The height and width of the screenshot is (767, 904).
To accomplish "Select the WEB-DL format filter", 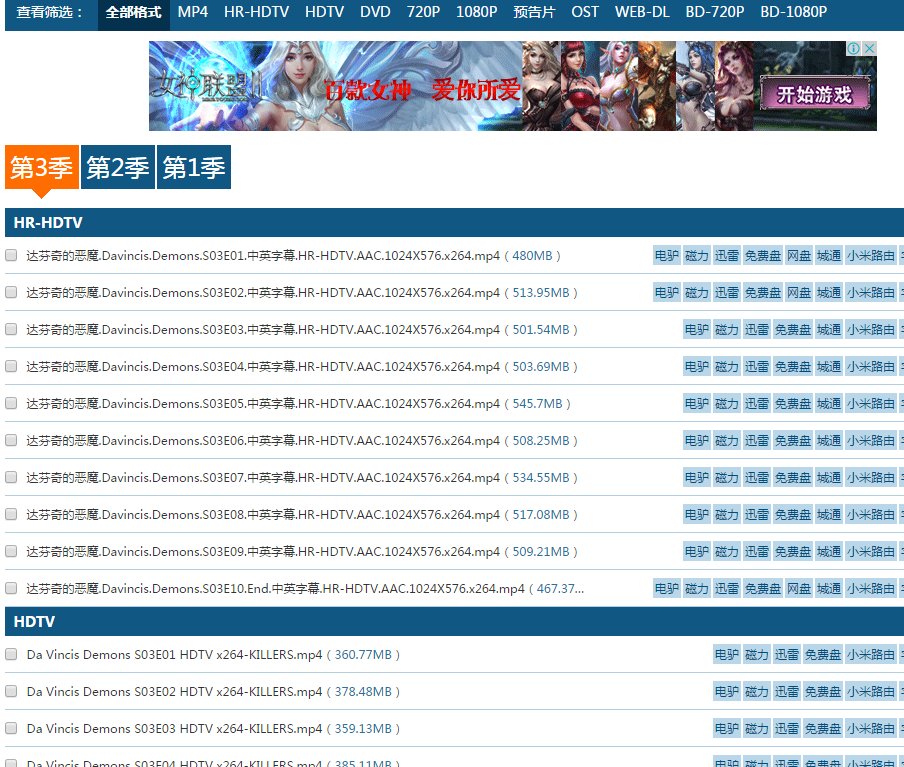I will click(x=642, y=12).
